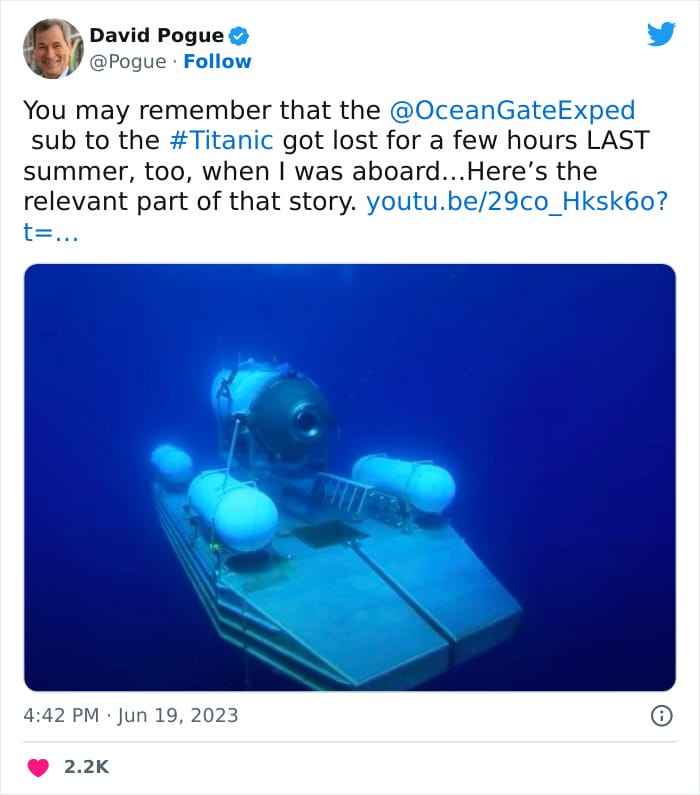Click the Jun 19, 2023 date

pos(180,715)
